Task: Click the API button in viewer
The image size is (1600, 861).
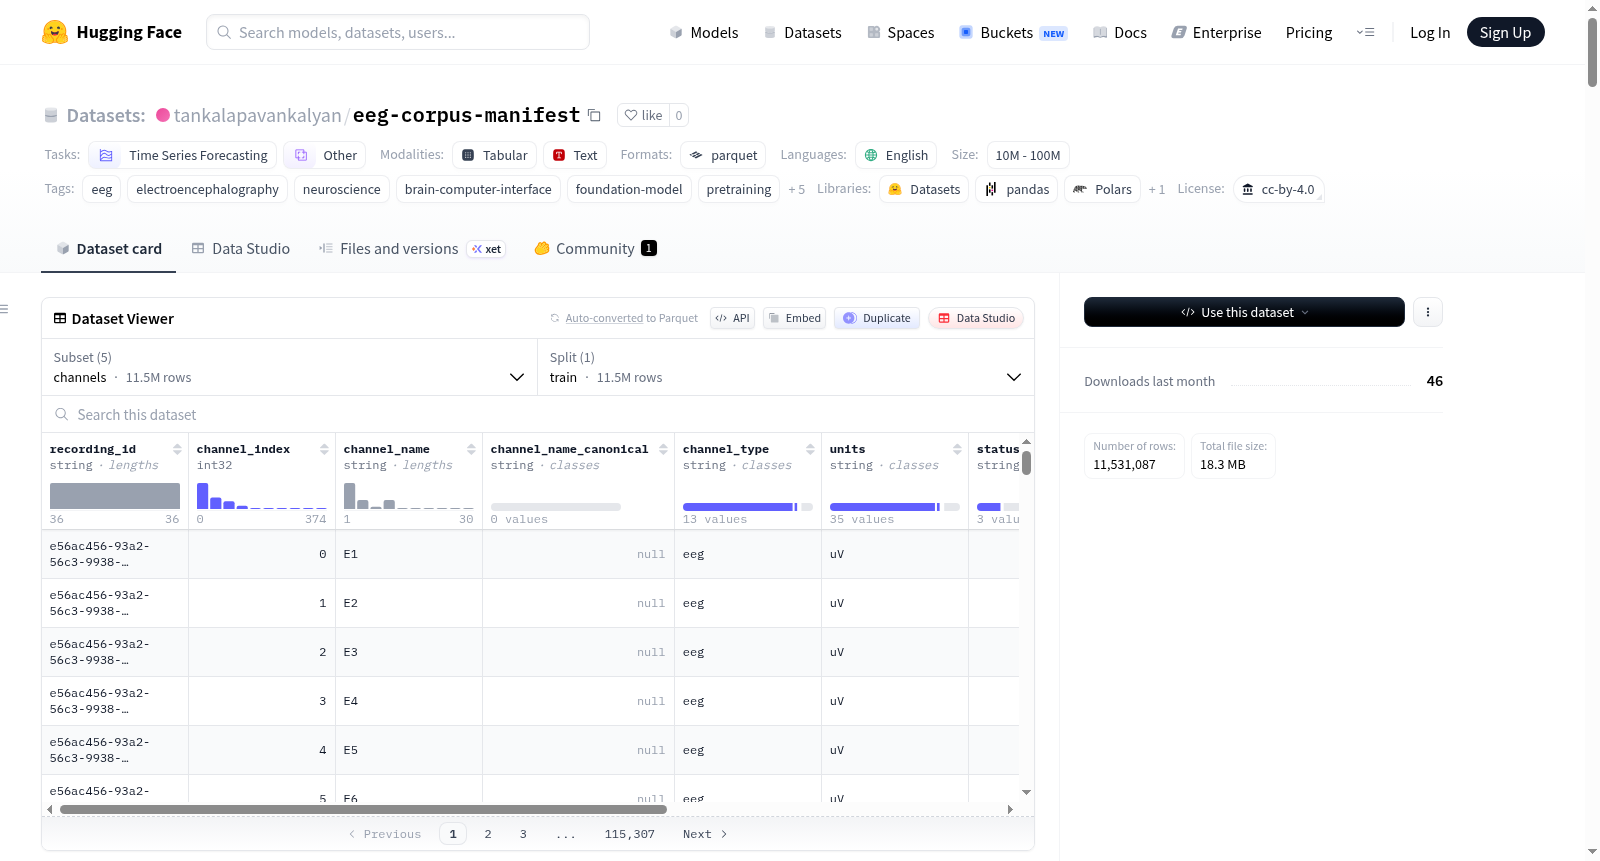Action: (732, 318)
